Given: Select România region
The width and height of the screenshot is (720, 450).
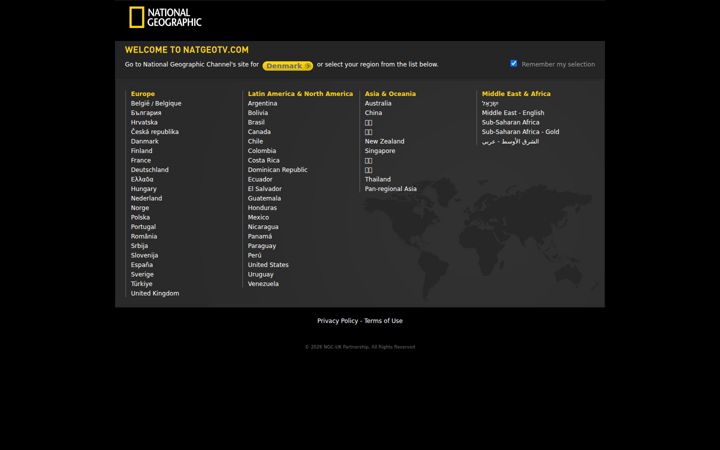Looking at the screenshot, I should [x=144, y=236].
